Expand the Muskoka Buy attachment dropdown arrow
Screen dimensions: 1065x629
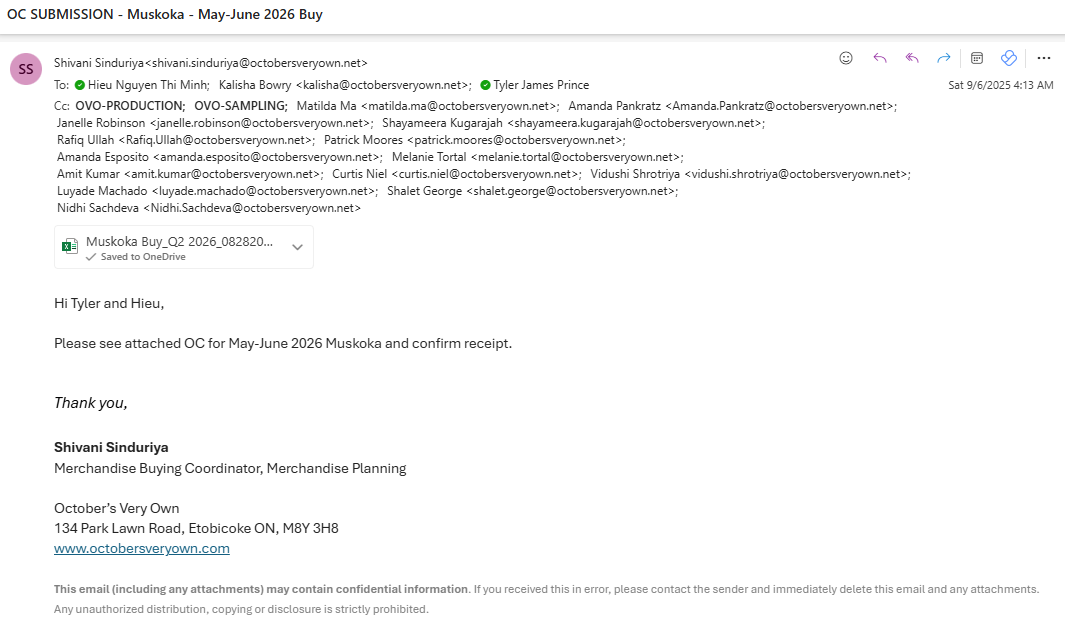[x=297, y=247]
